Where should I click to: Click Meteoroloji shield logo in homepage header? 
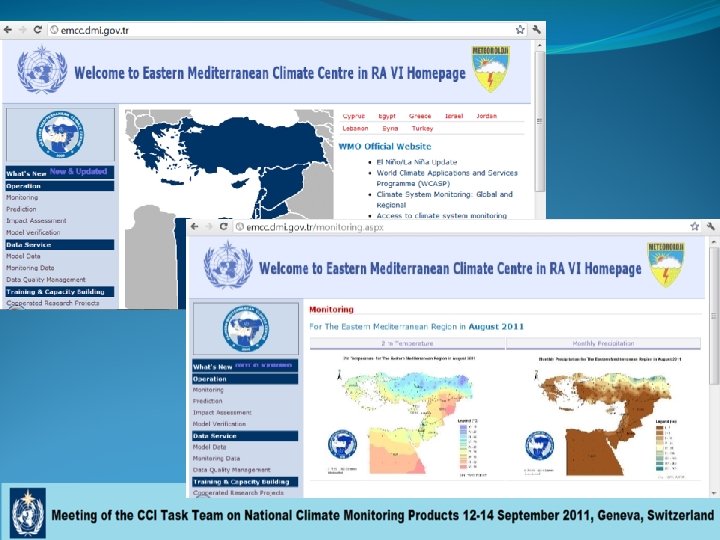coord(491,68)
